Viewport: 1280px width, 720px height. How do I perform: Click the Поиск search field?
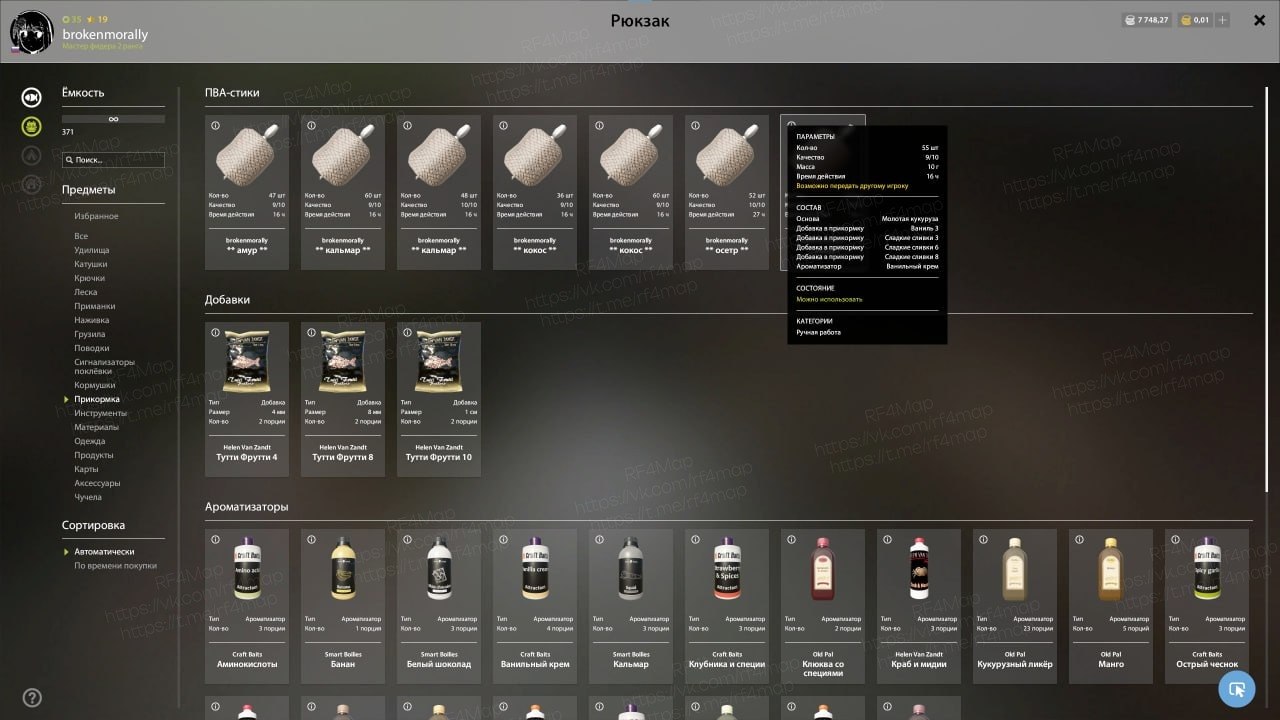[113, 160]
